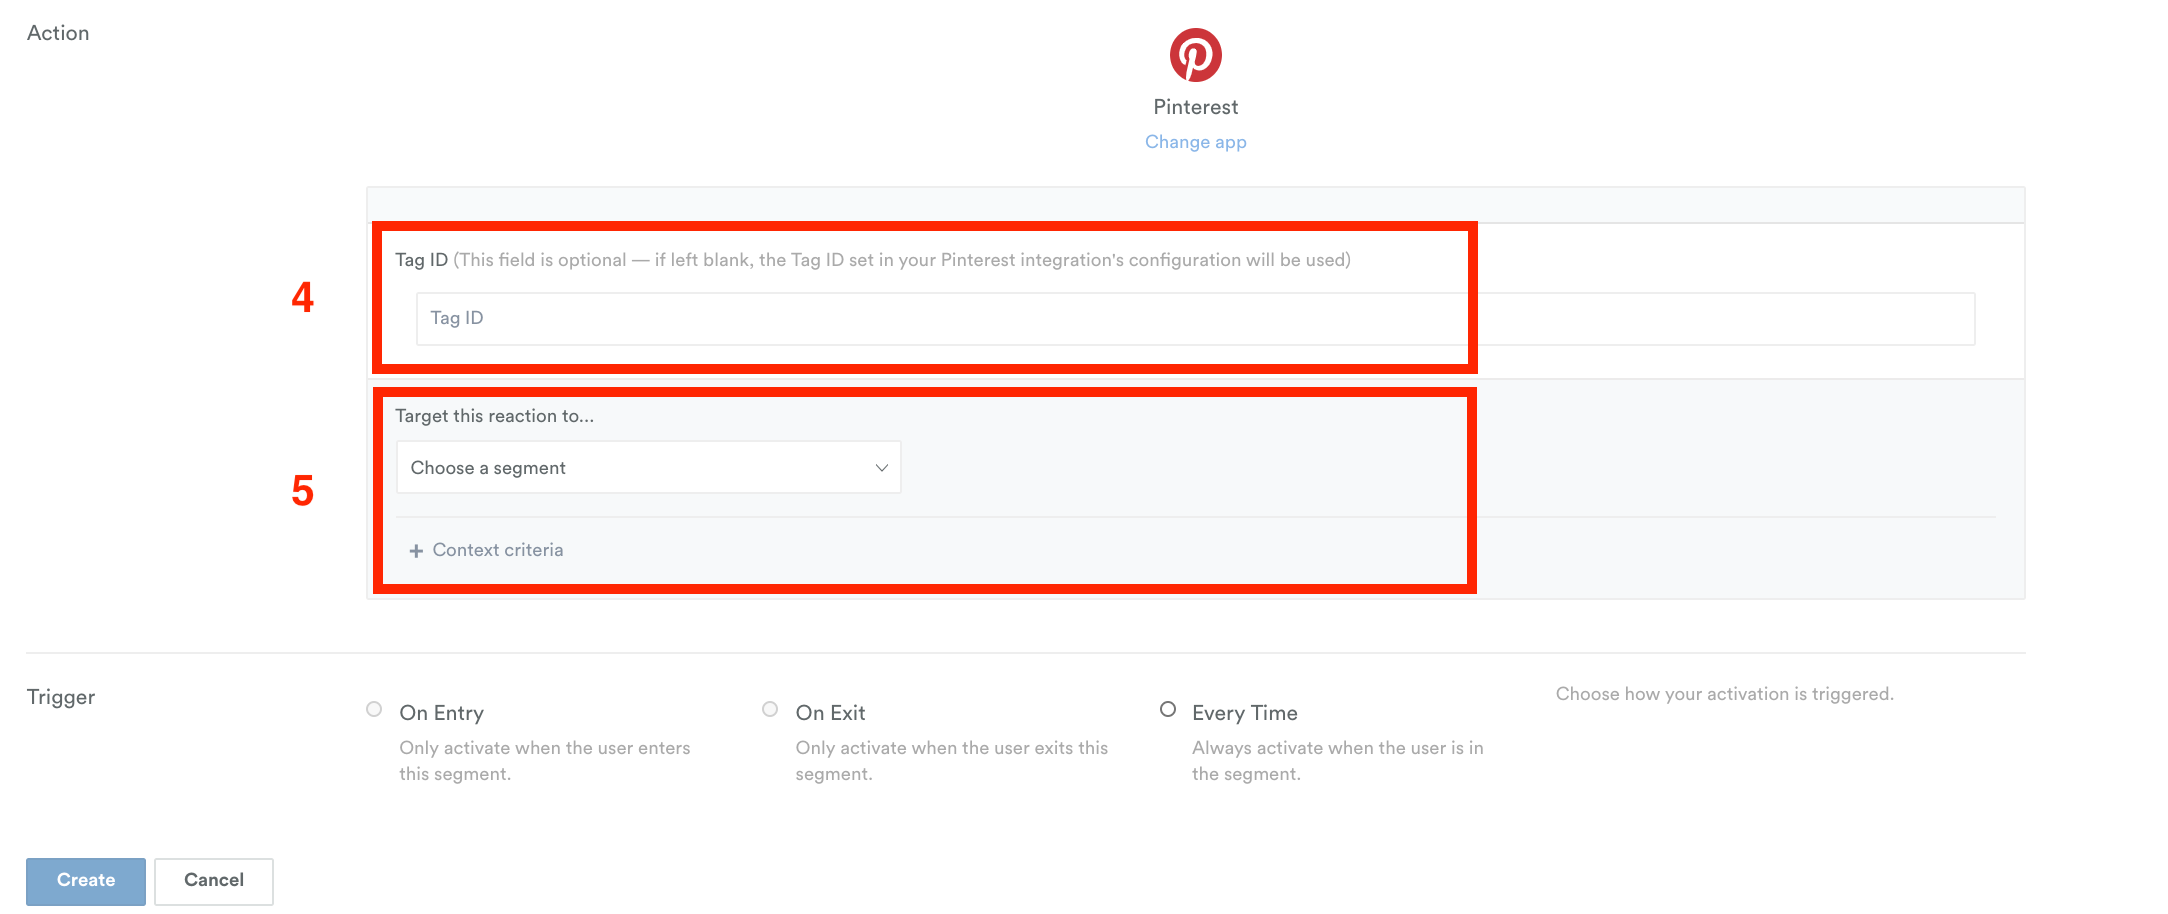This screenshot has height=914, width=2168.
Task: Click the Tag ID input field
Action: coord(1195,319)
